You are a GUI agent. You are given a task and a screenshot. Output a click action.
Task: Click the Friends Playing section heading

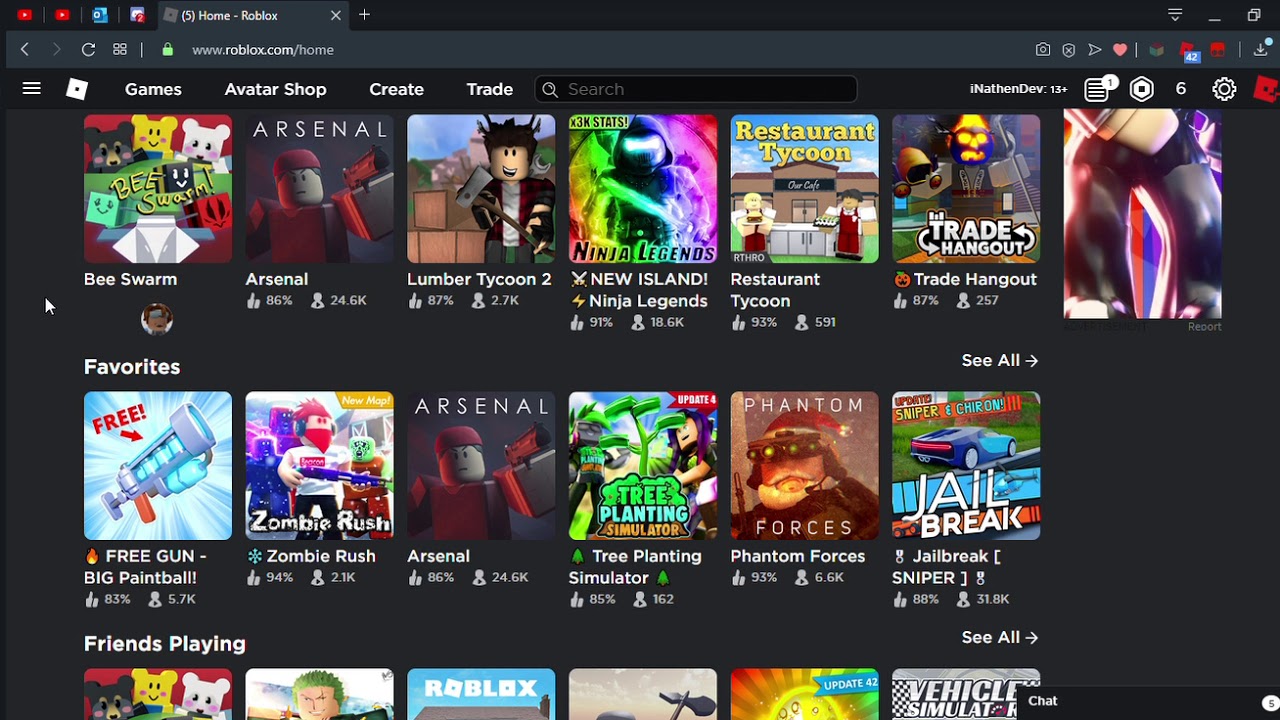(165, 644)
